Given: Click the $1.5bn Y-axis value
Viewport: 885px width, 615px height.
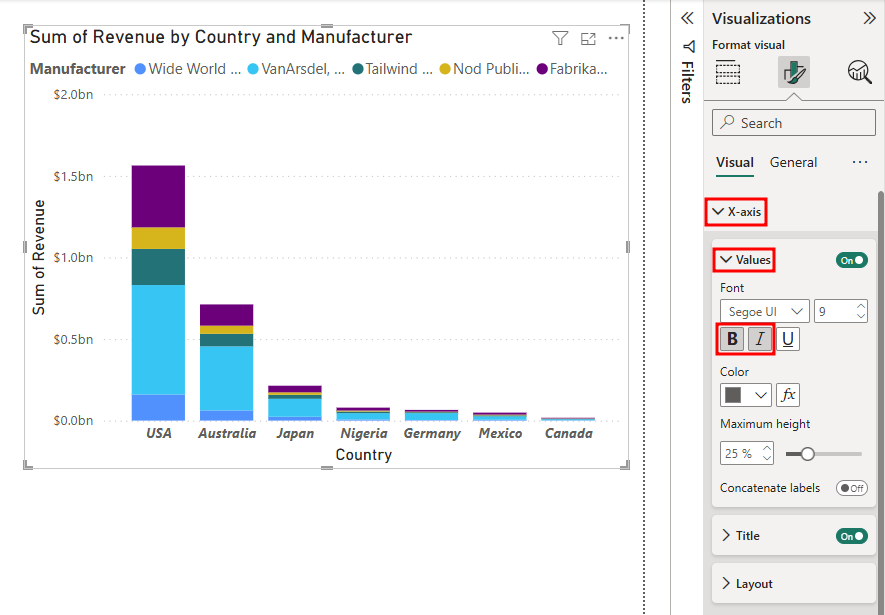Looking at the screenshot, I should 73,177.
